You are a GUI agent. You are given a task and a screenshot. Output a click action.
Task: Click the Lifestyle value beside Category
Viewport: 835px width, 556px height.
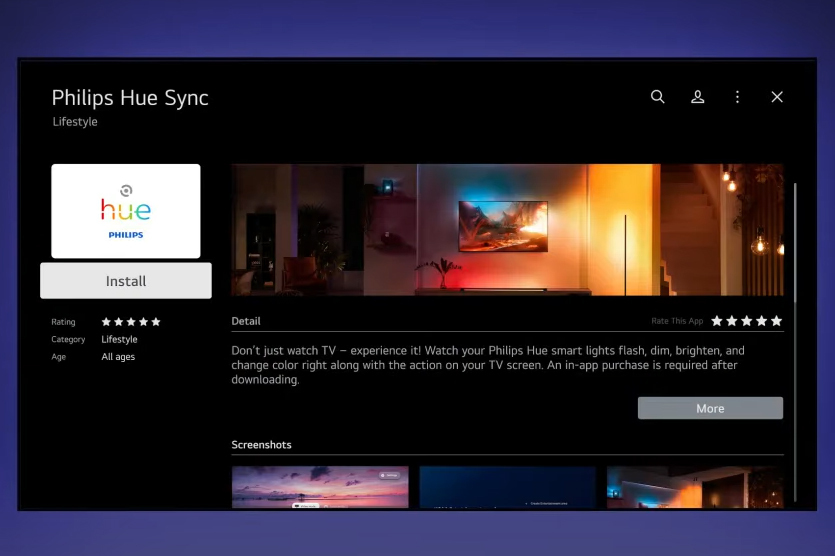click(119, 340)
